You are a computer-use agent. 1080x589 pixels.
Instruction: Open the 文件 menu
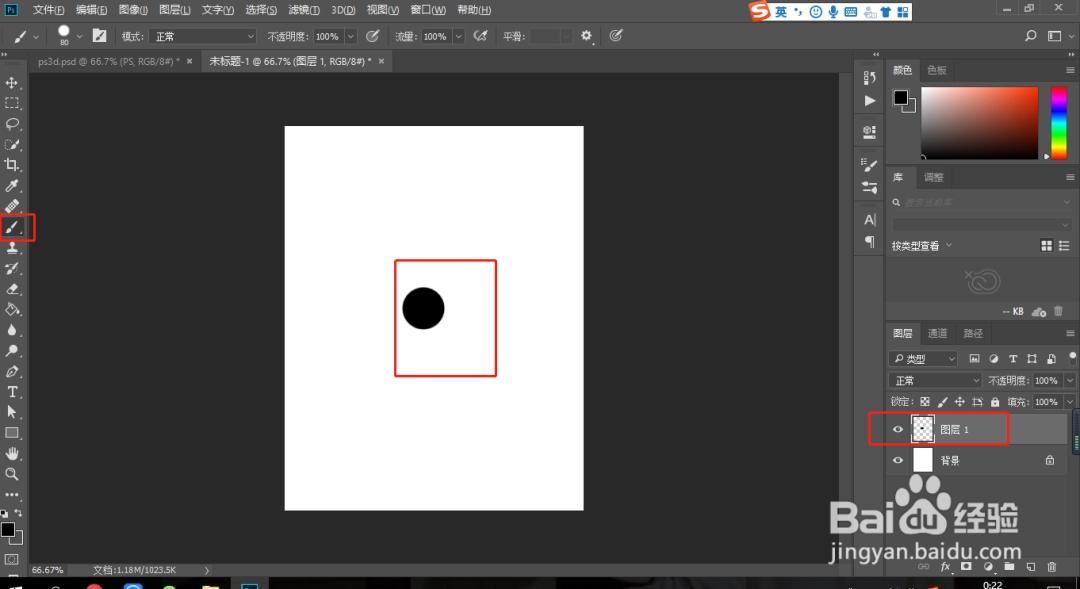click(x=48, y=10)
